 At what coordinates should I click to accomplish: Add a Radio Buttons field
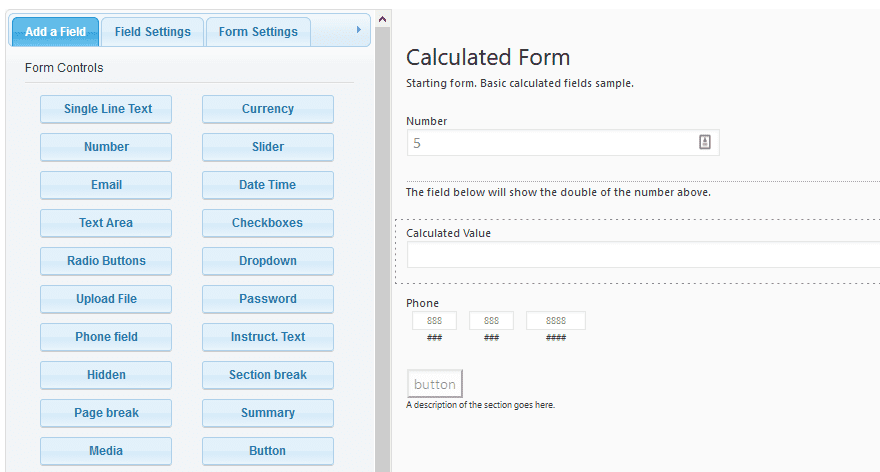[x=106, y=261]
